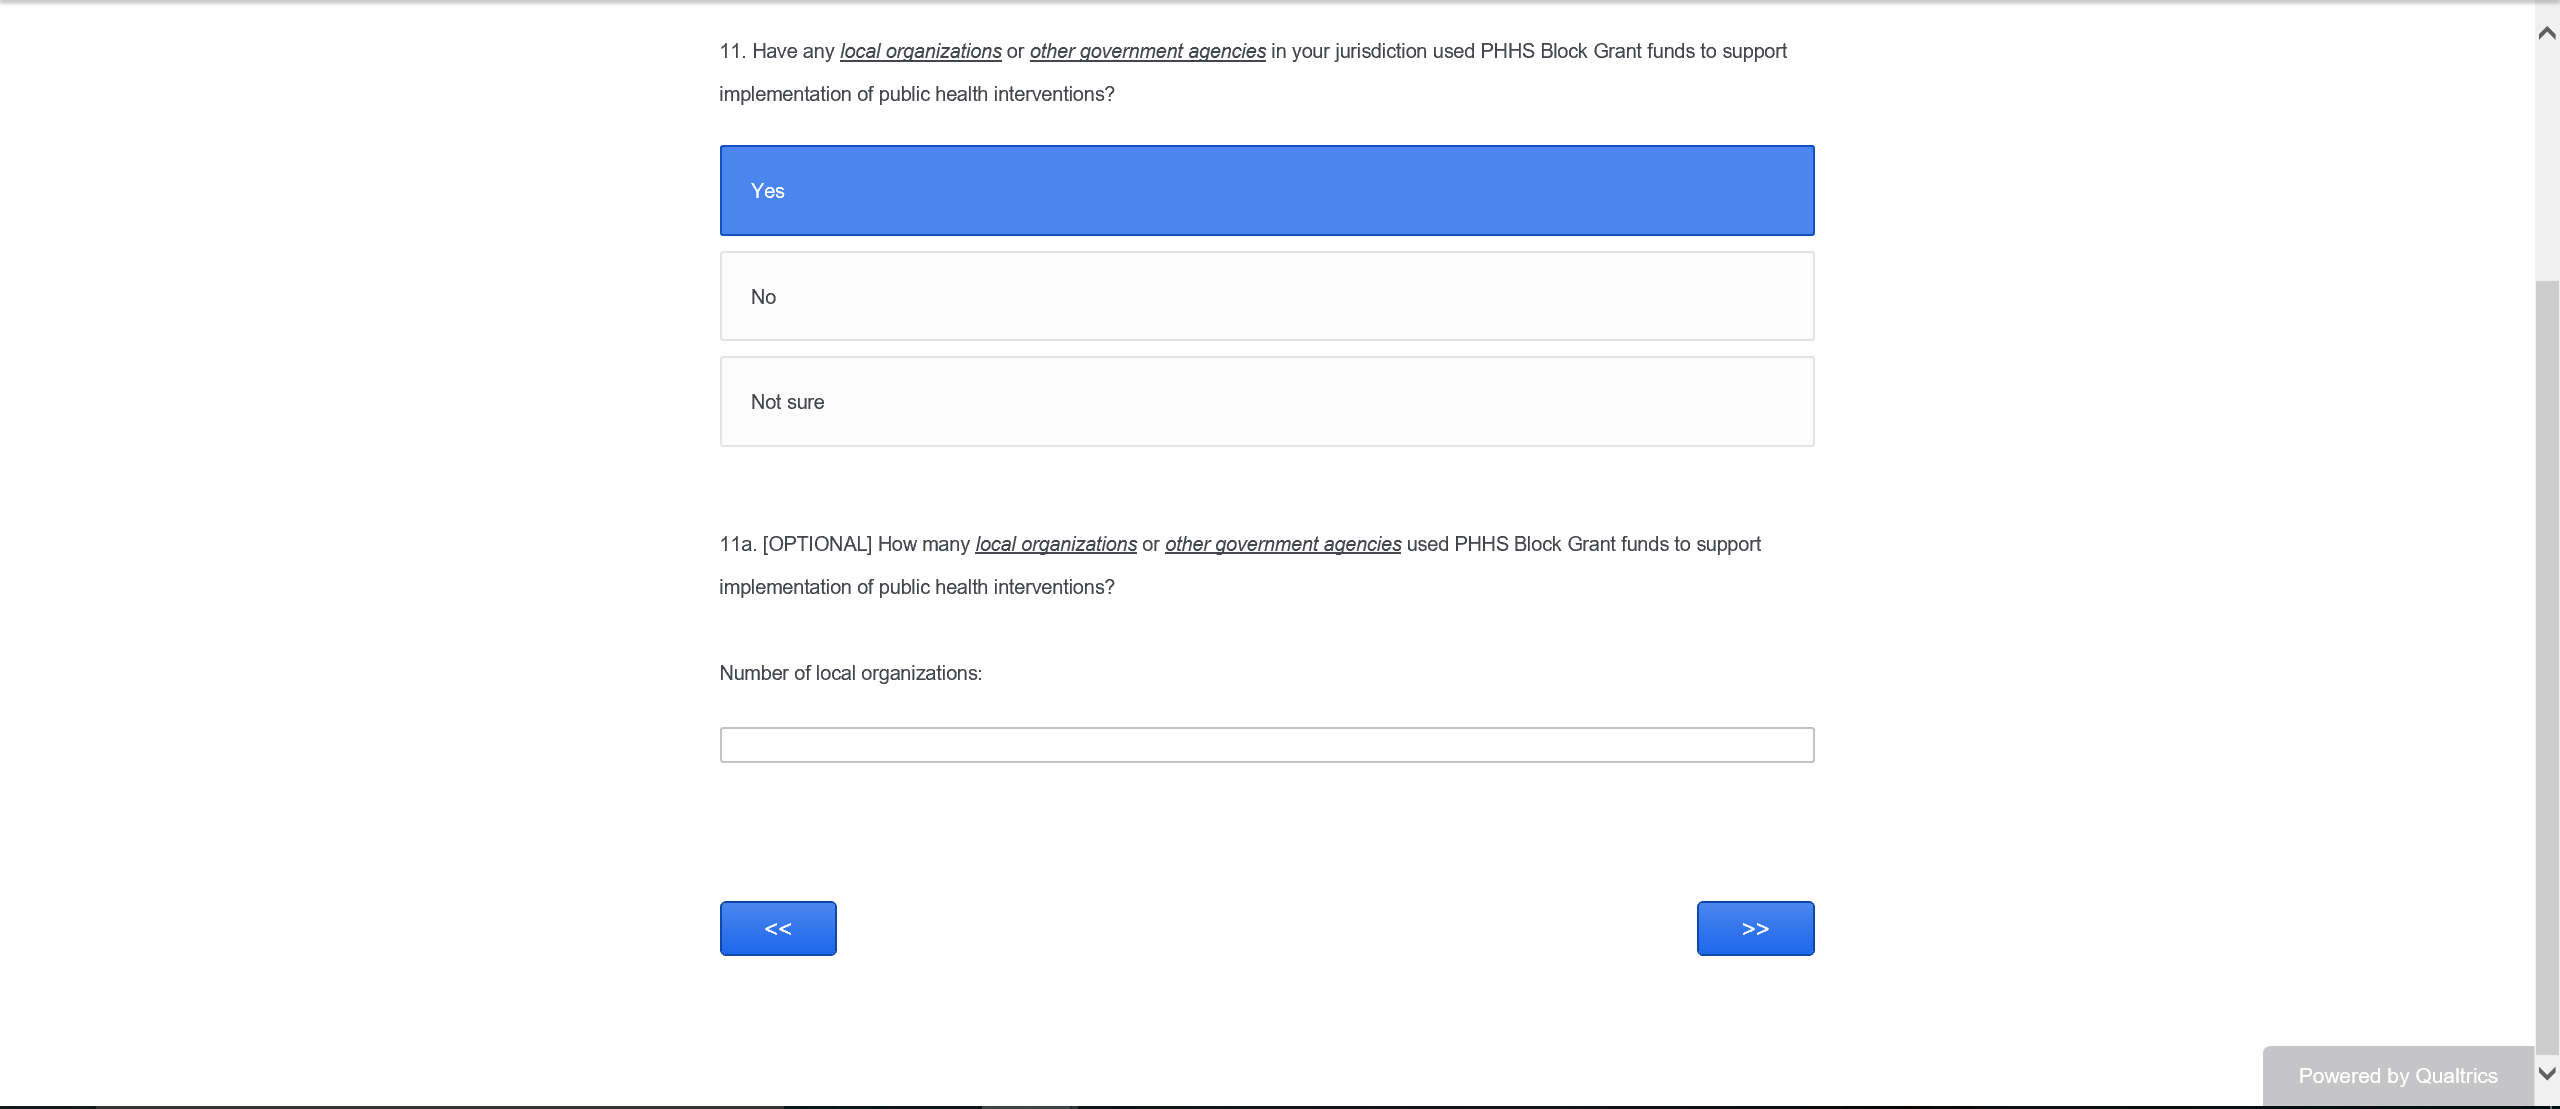
Task: Click other government agencies link in 11a
Action: tap(1282, 544)
